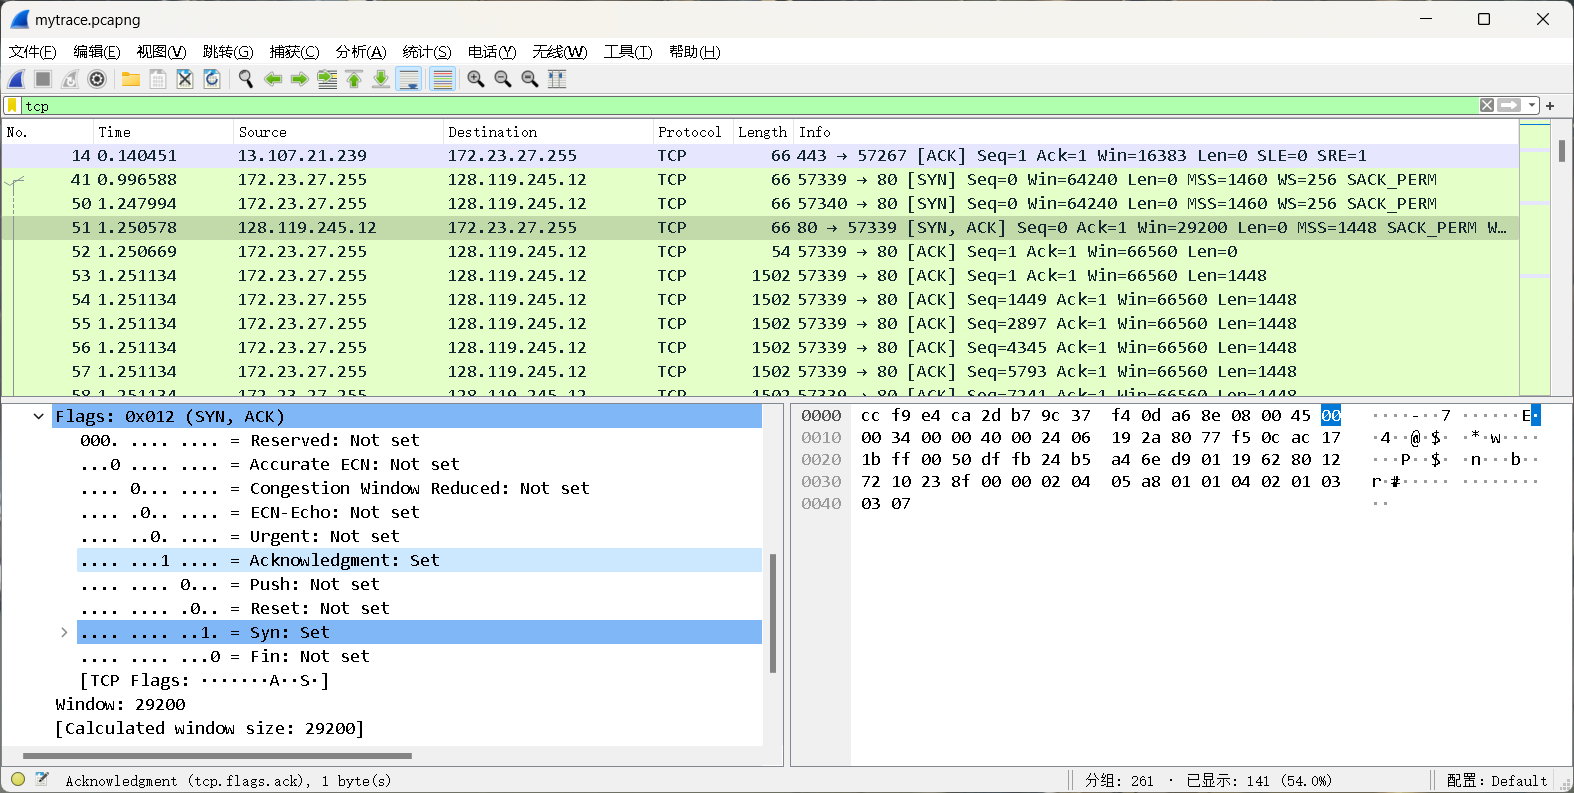Screen dimensions: 1574x793
Task: Select the Fin: Not set line
Action: pyautogui.click(x=419, y=656)
